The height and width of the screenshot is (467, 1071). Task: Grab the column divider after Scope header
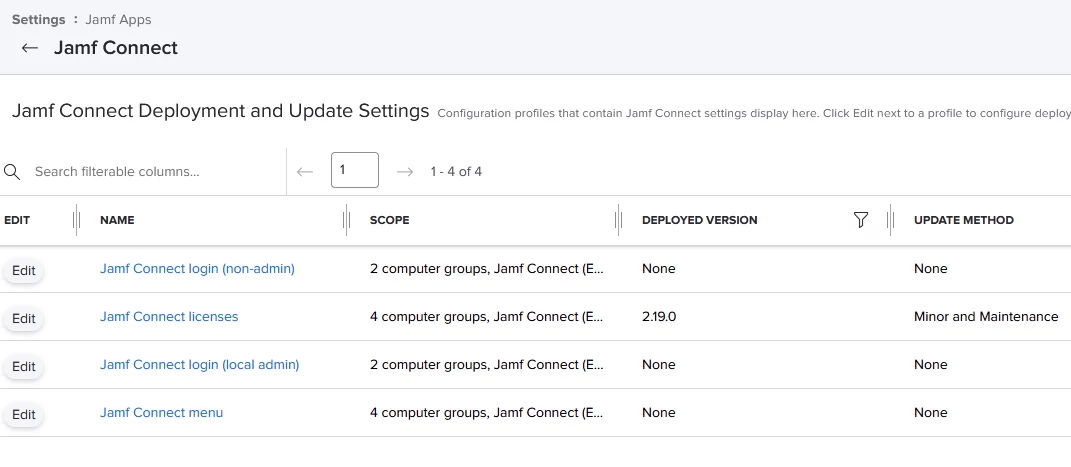tap(619, 220)
